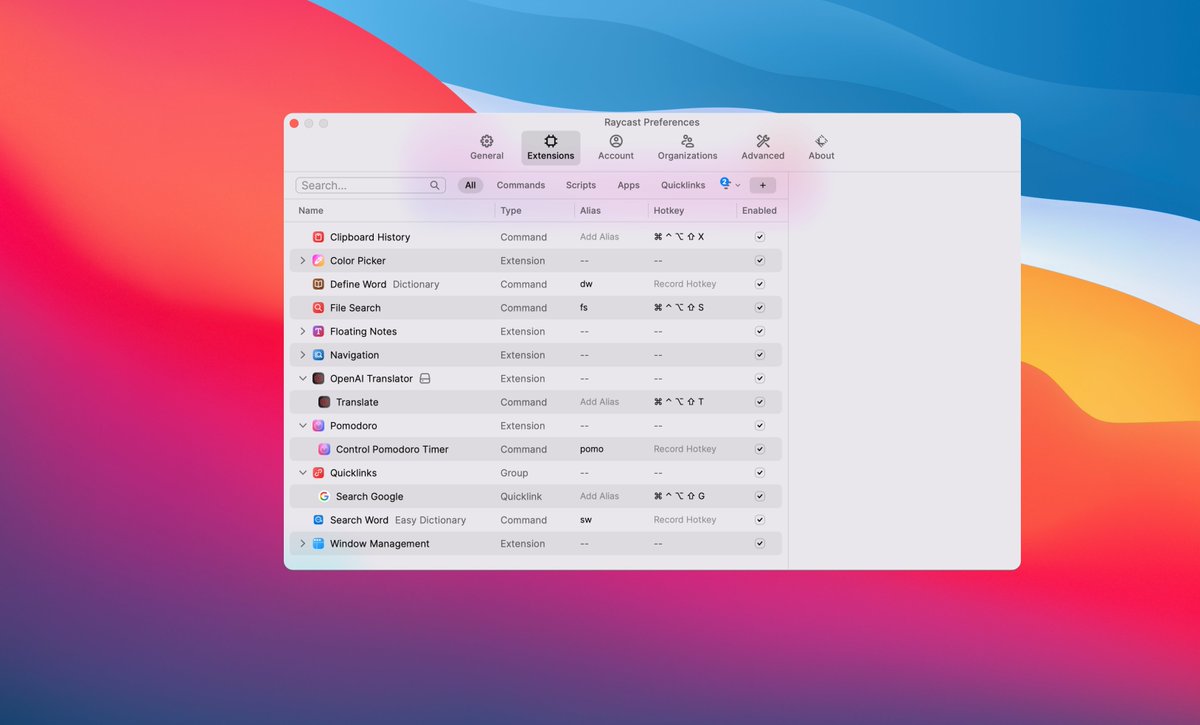Uncheck Enabled for Define Word
The width and height of the screenshot is (1200, 725).
(760, 284)
